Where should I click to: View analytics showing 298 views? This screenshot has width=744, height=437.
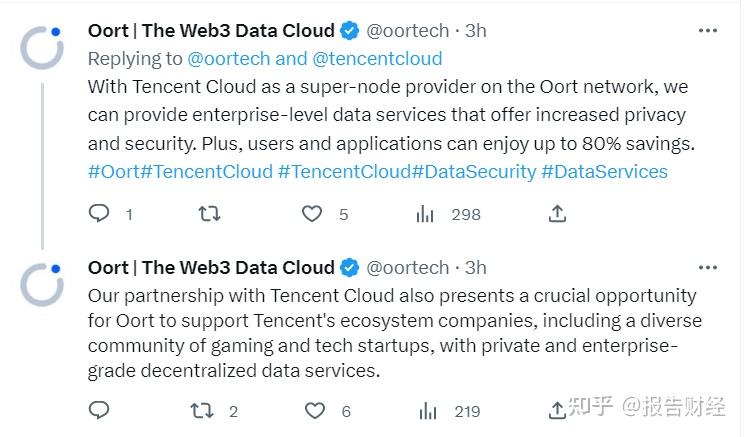[425, 214]
